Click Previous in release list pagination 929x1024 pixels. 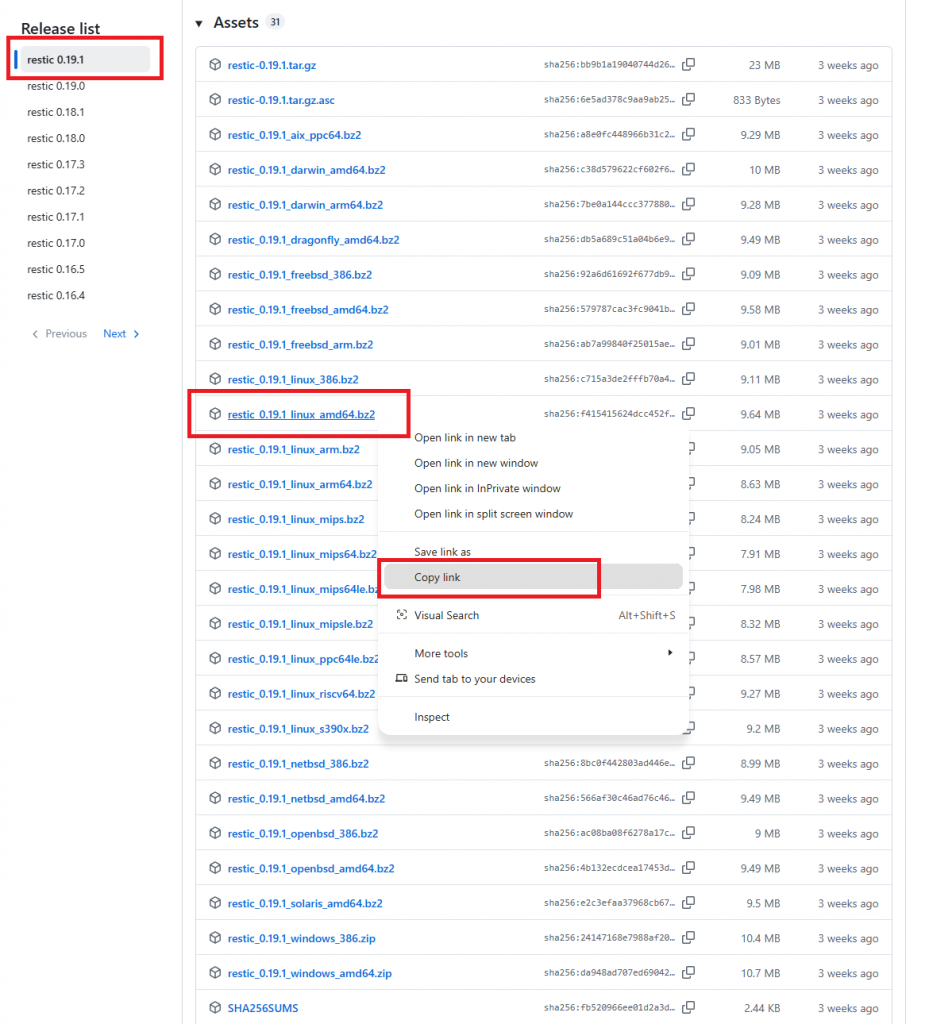tap(59, 334)
